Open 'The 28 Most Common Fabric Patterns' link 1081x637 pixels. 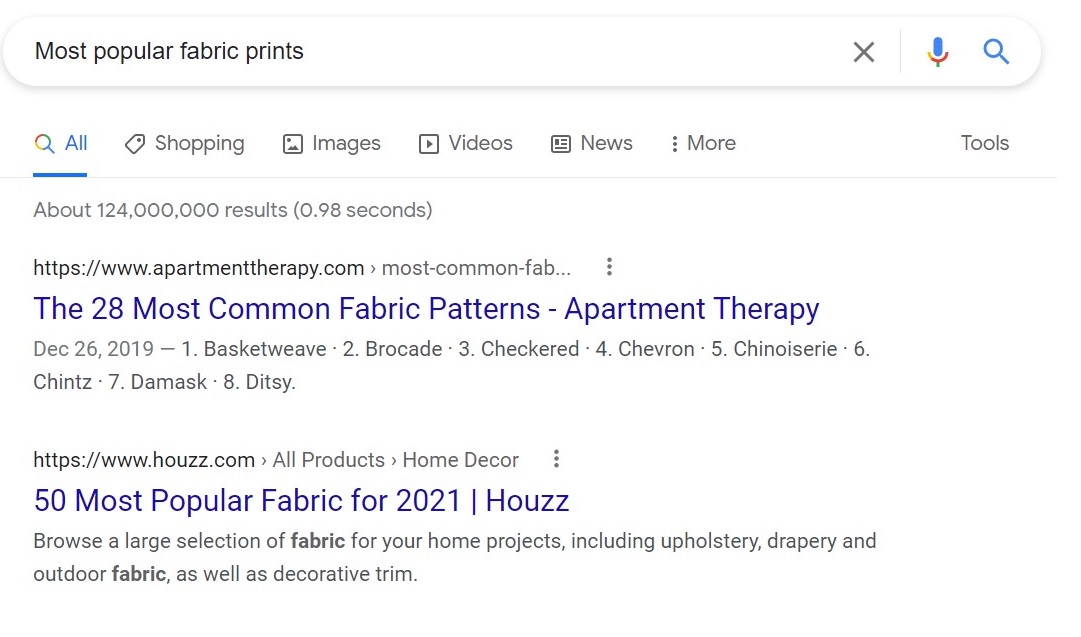pyautogui.click(x=426, y=309)
